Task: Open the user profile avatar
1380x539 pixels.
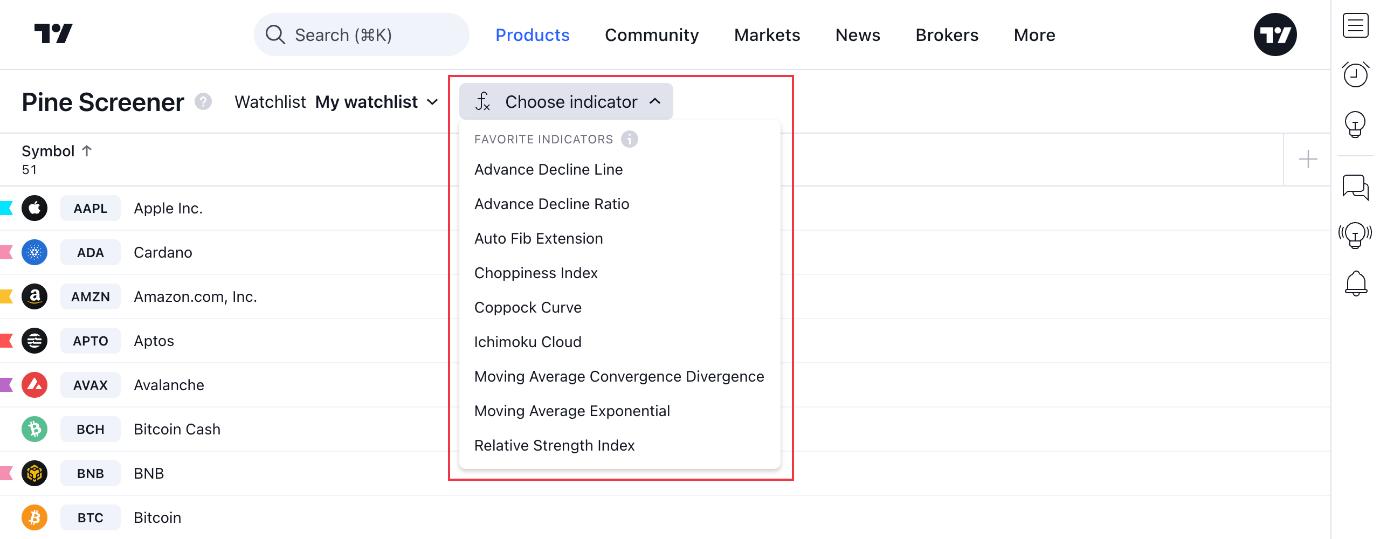Action: click(x=1275, y=34)
